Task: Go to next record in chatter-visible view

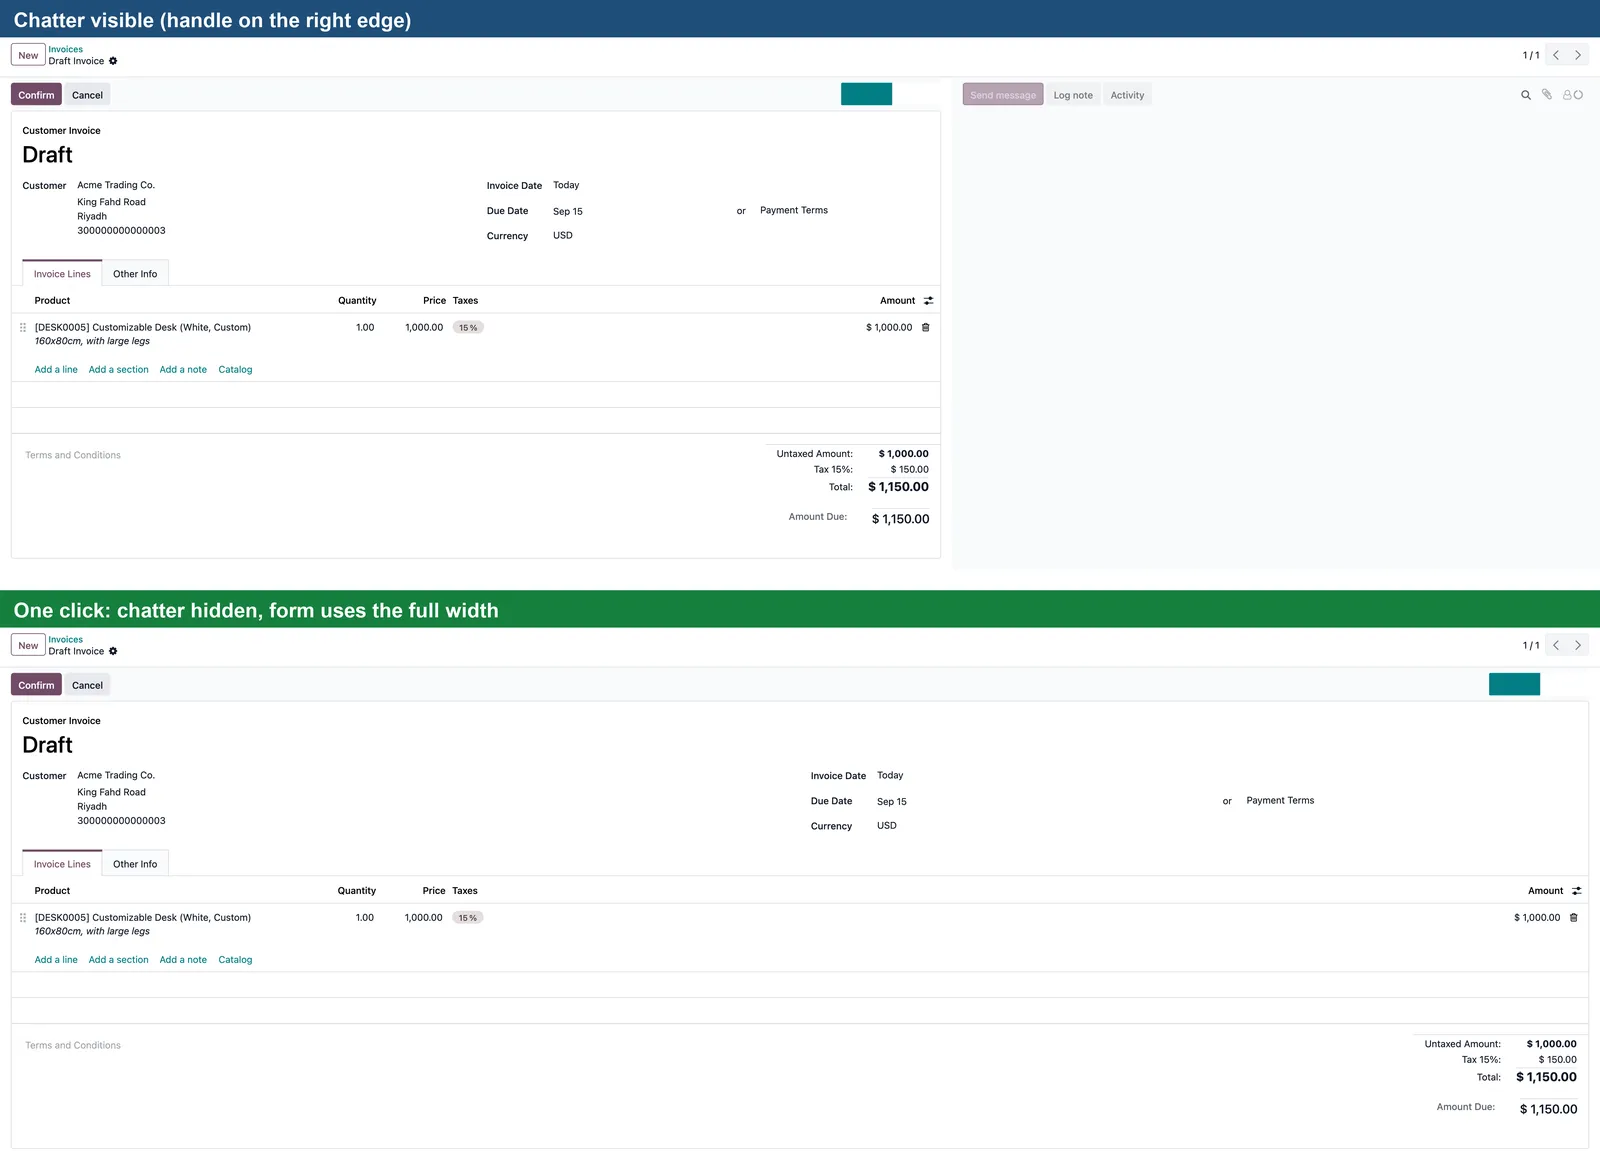Action: 1578,55
